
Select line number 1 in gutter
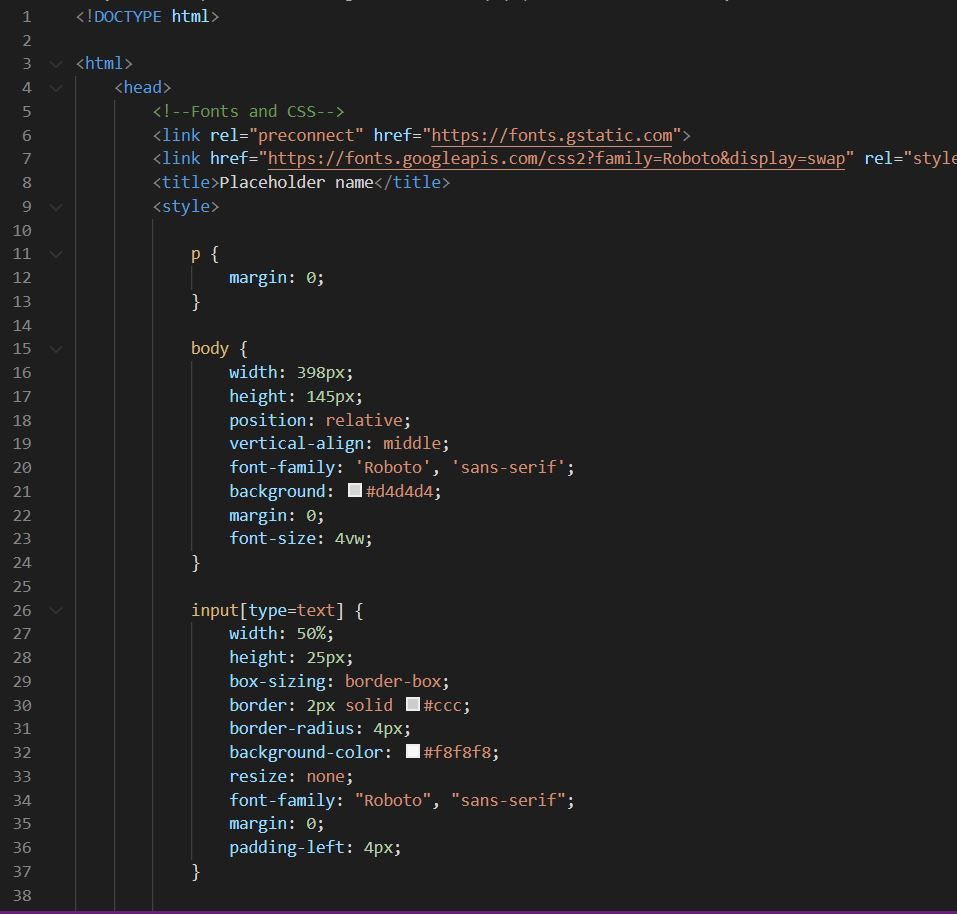[26, 16]
